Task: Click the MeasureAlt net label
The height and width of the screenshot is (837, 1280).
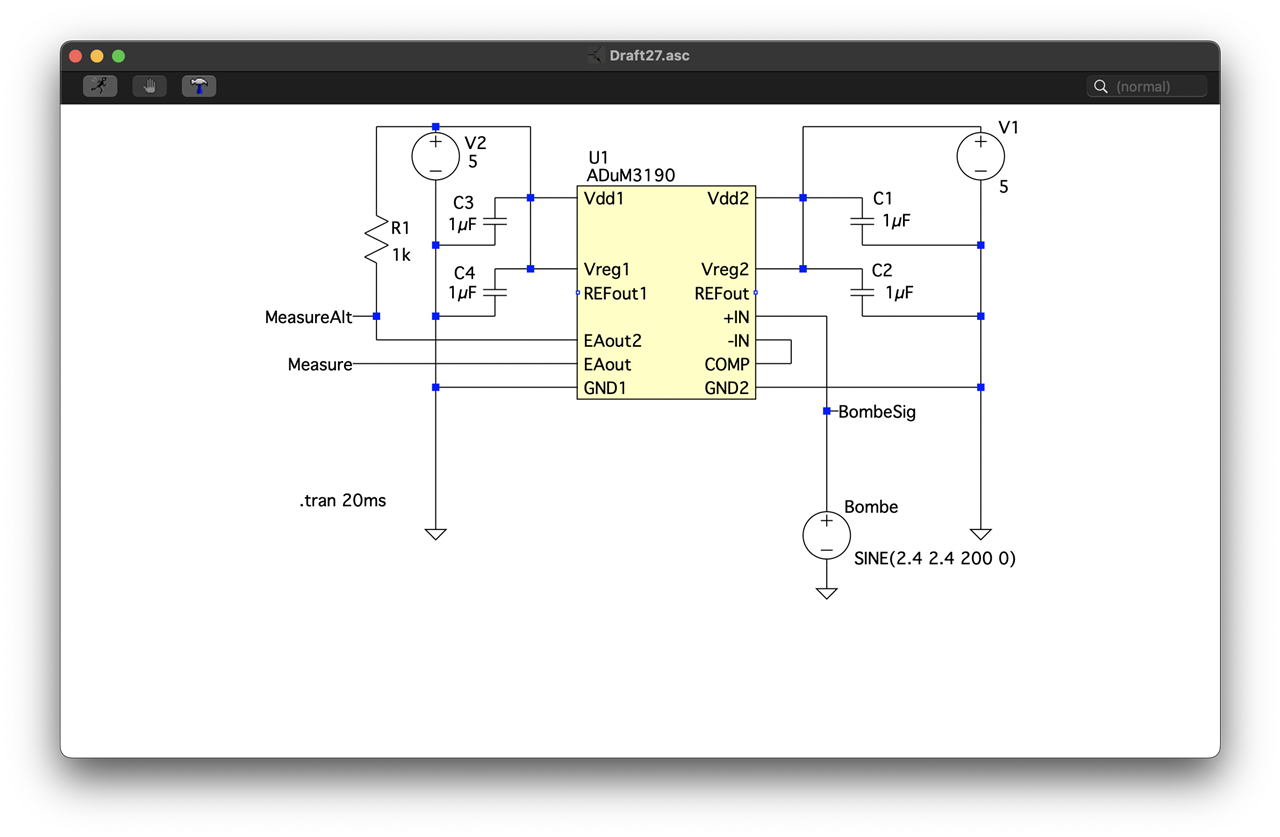Action: click(x=308, y=317)
